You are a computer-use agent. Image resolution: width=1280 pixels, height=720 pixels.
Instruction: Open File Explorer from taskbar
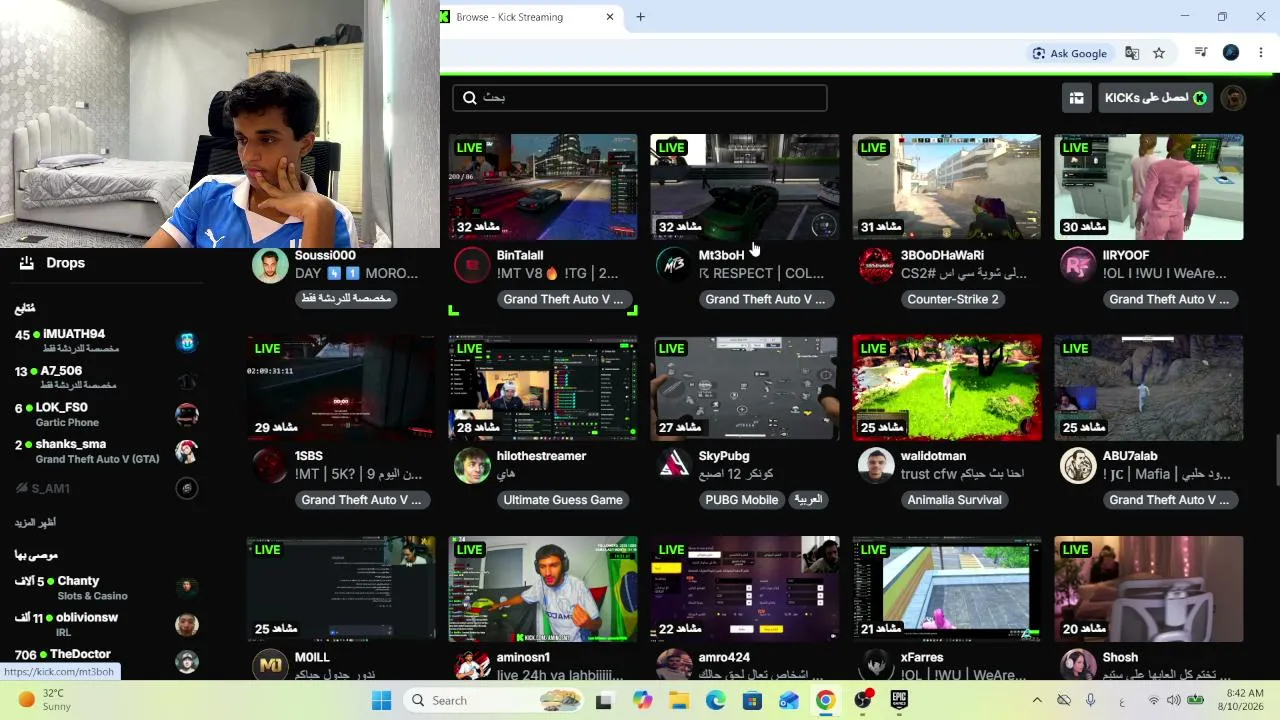tap(679, 700)
